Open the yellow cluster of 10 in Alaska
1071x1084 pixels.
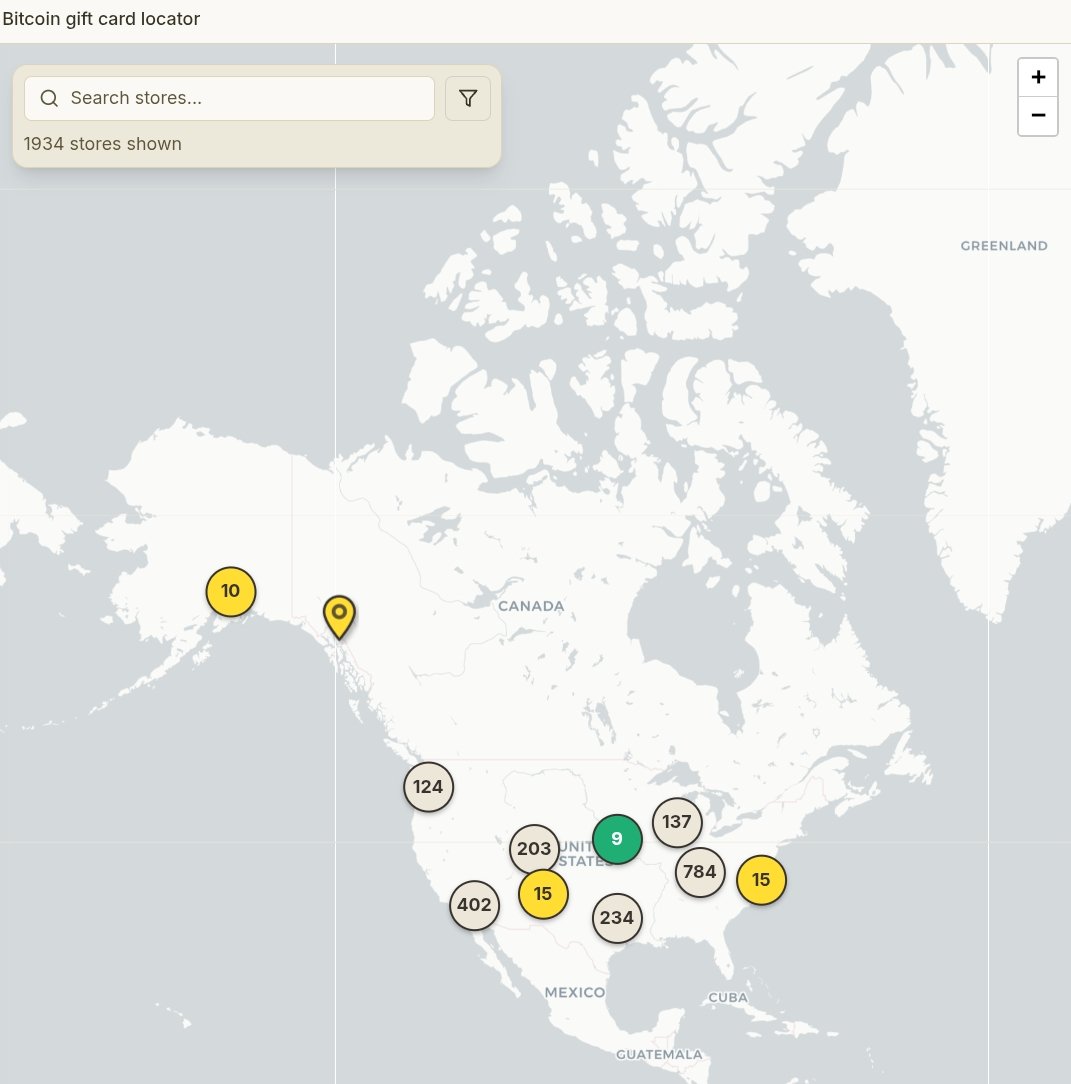(231, 592)
